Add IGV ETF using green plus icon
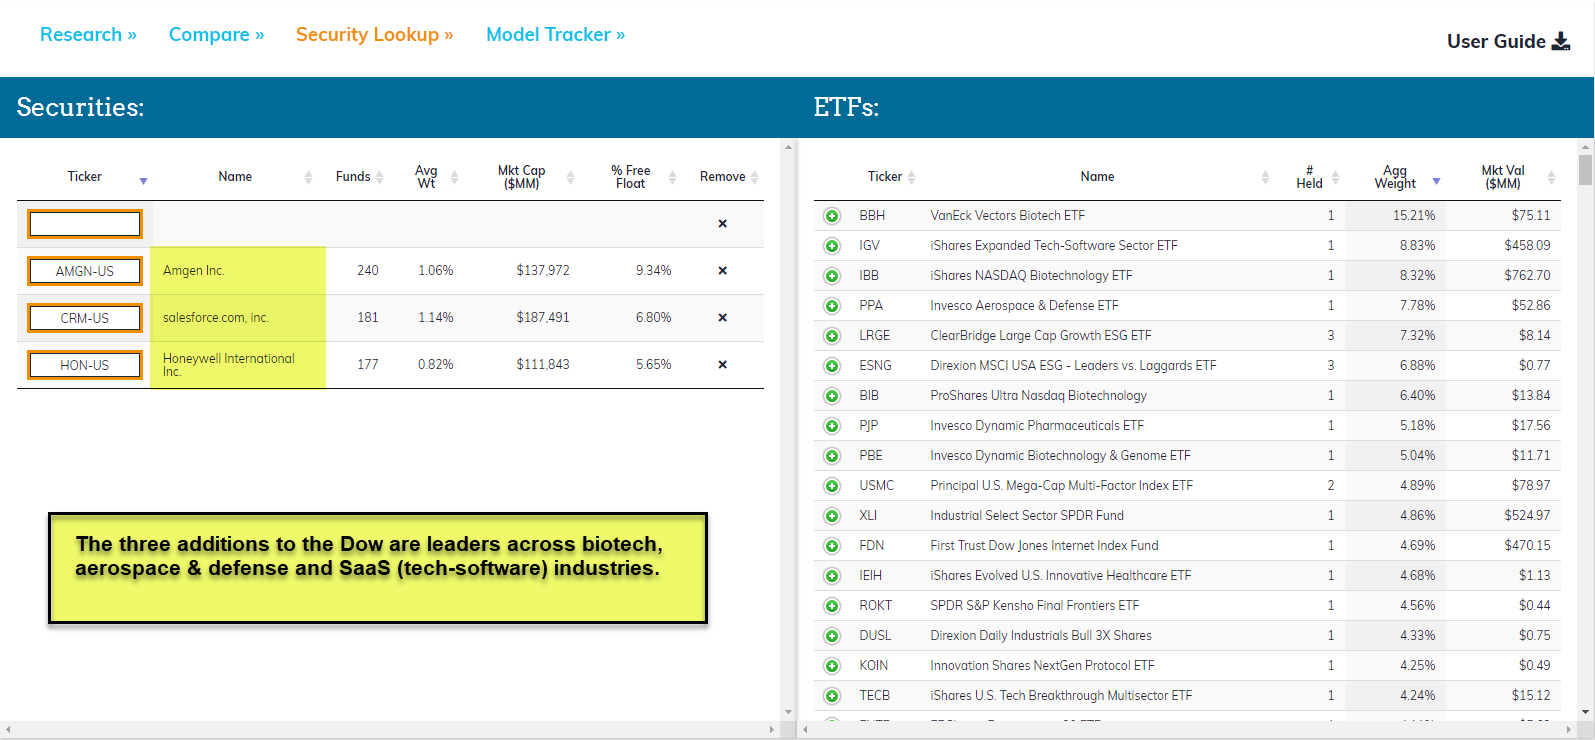 point(832,246)
